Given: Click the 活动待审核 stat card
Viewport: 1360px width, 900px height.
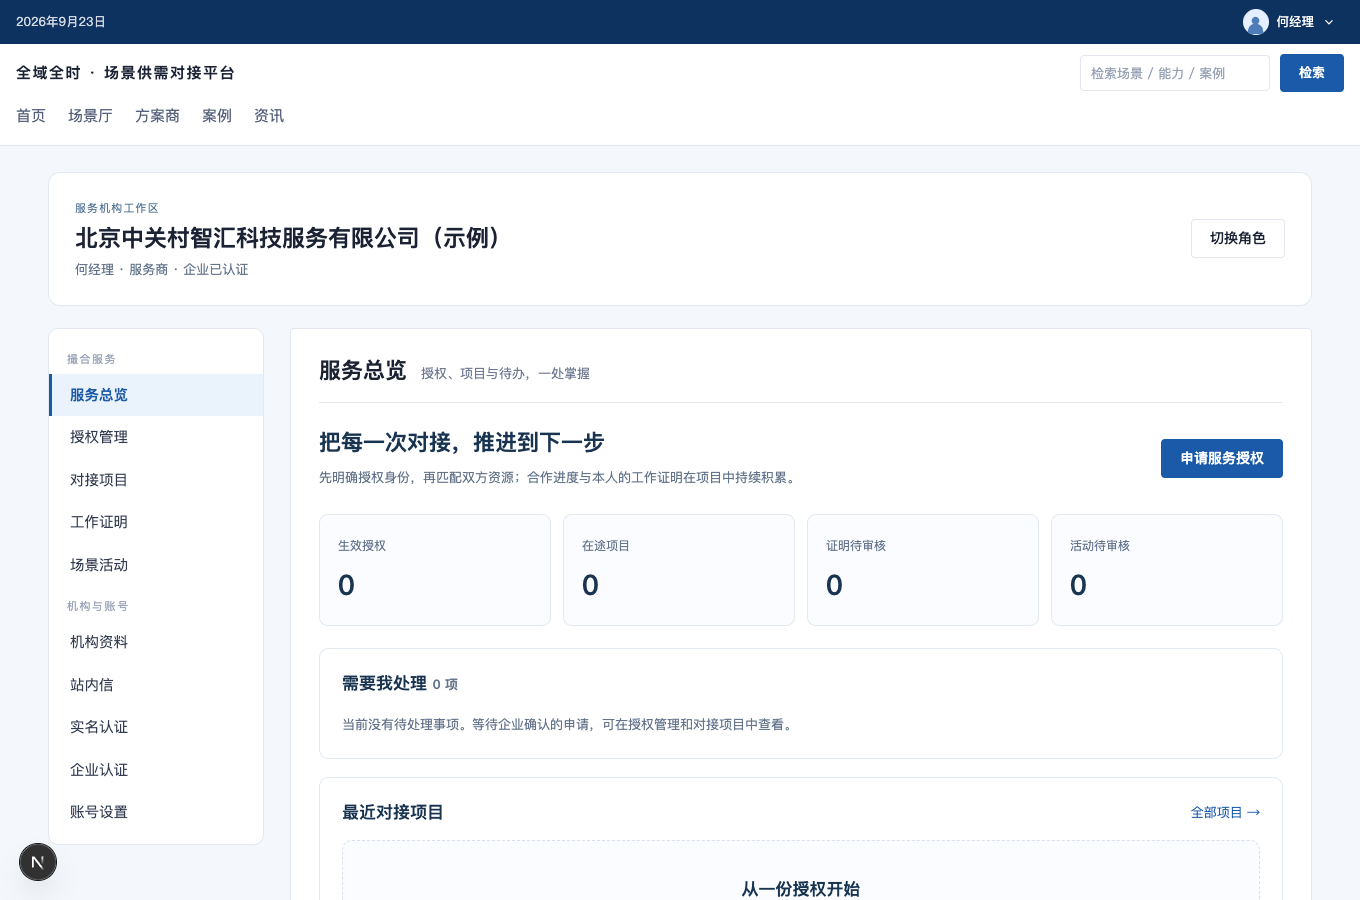Looking at the screenshot, I should tap(1167, 570).
